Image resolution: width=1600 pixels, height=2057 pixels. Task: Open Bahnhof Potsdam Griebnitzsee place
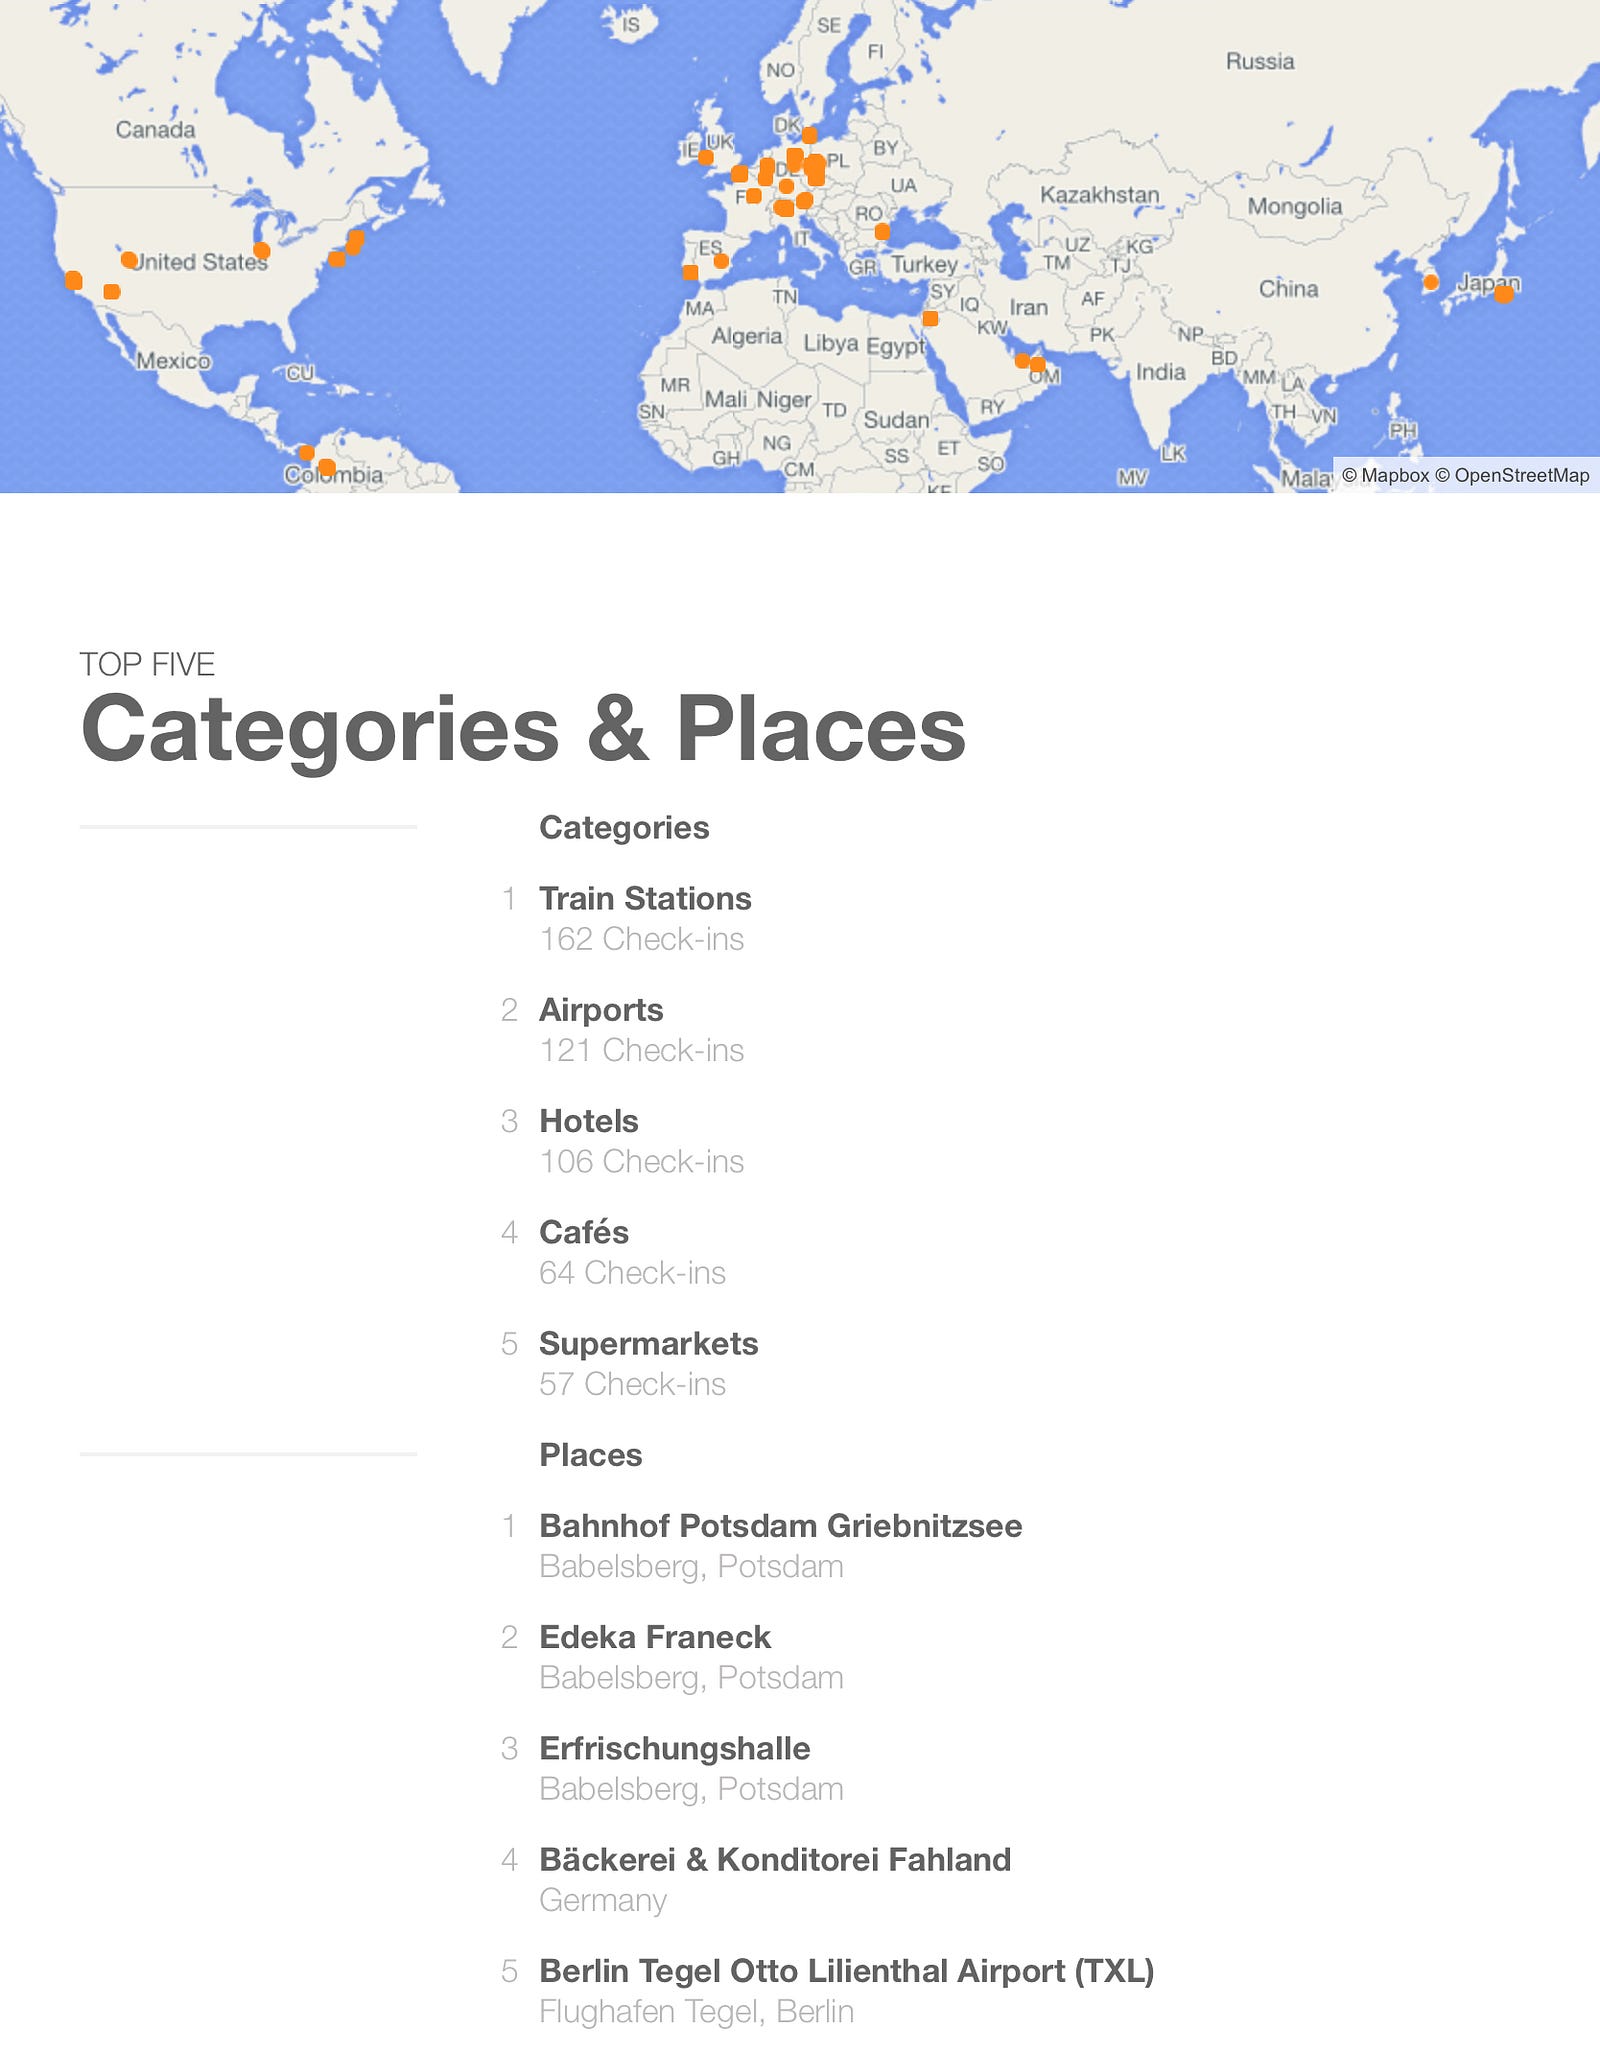[780, 1525]
